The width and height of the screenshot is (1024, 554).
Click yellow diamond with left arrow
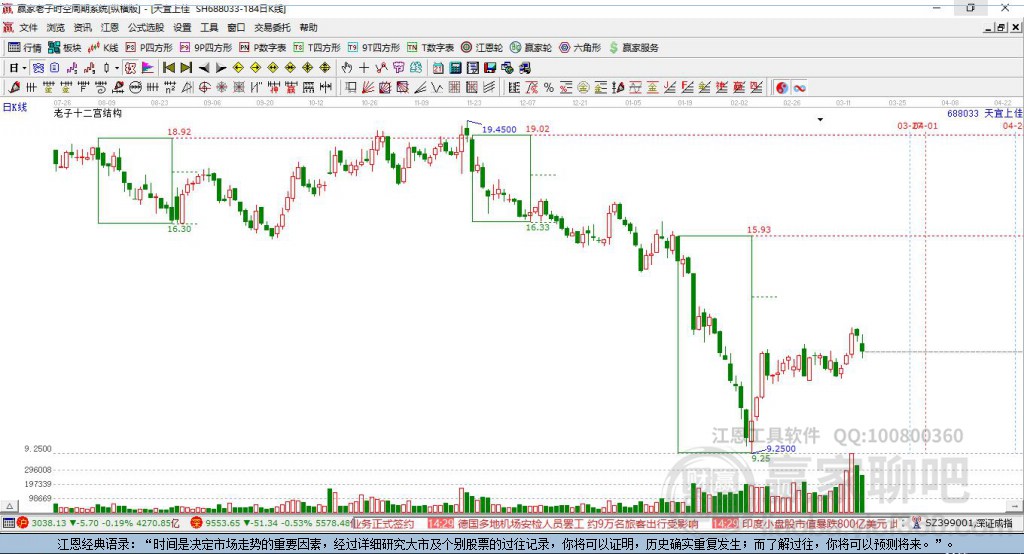[238, 68]
